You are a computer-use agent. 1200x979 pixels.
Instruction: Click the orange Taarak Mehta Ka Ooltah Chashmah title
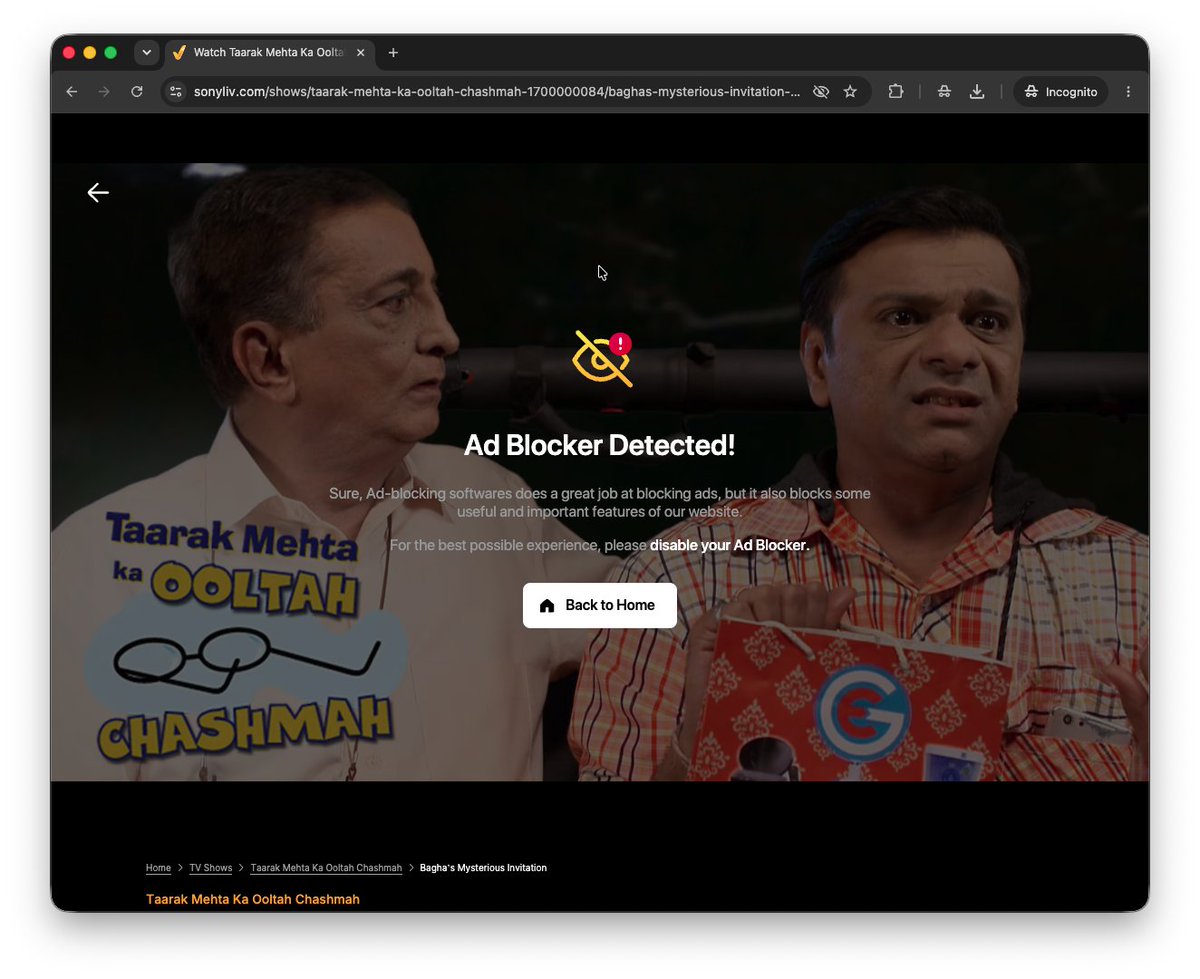click(x=253, y=900)
